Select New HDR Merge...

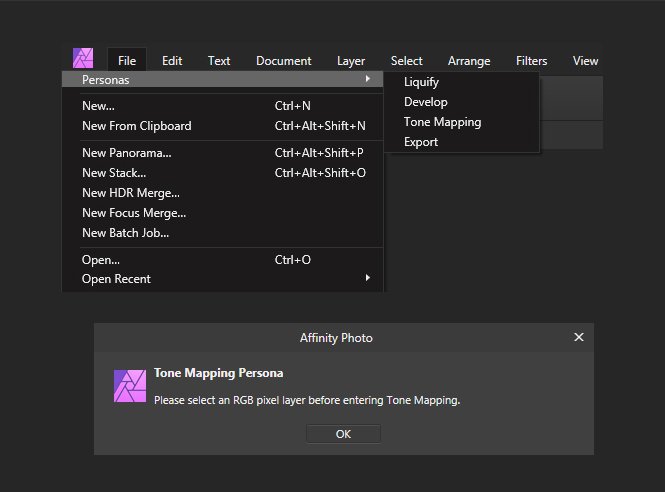(x=223, y=193)
